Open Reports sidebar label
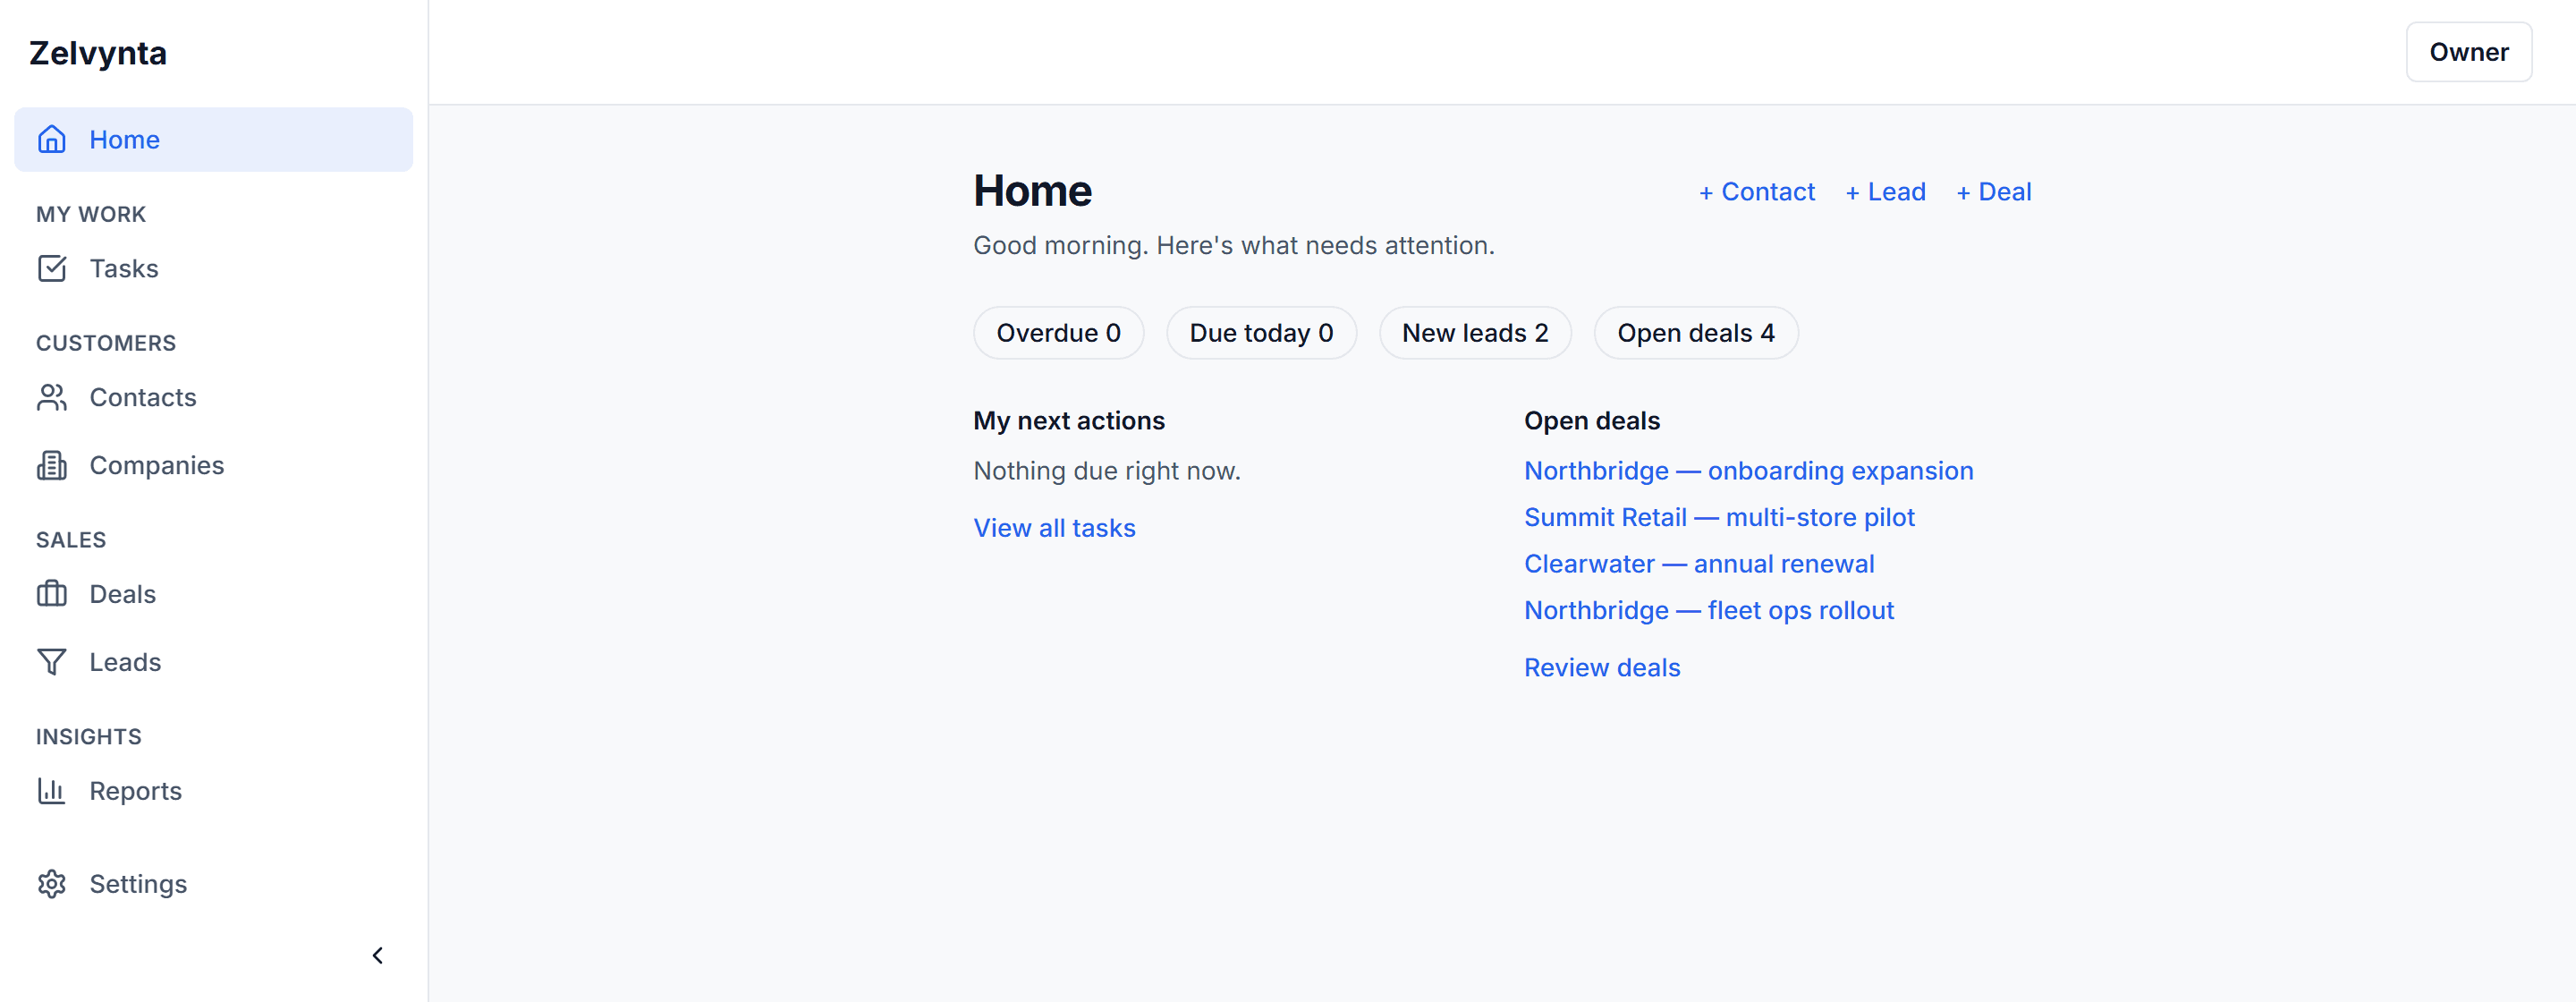The height and width of the screenshot is (1002, 2576). tap(136, 791)
